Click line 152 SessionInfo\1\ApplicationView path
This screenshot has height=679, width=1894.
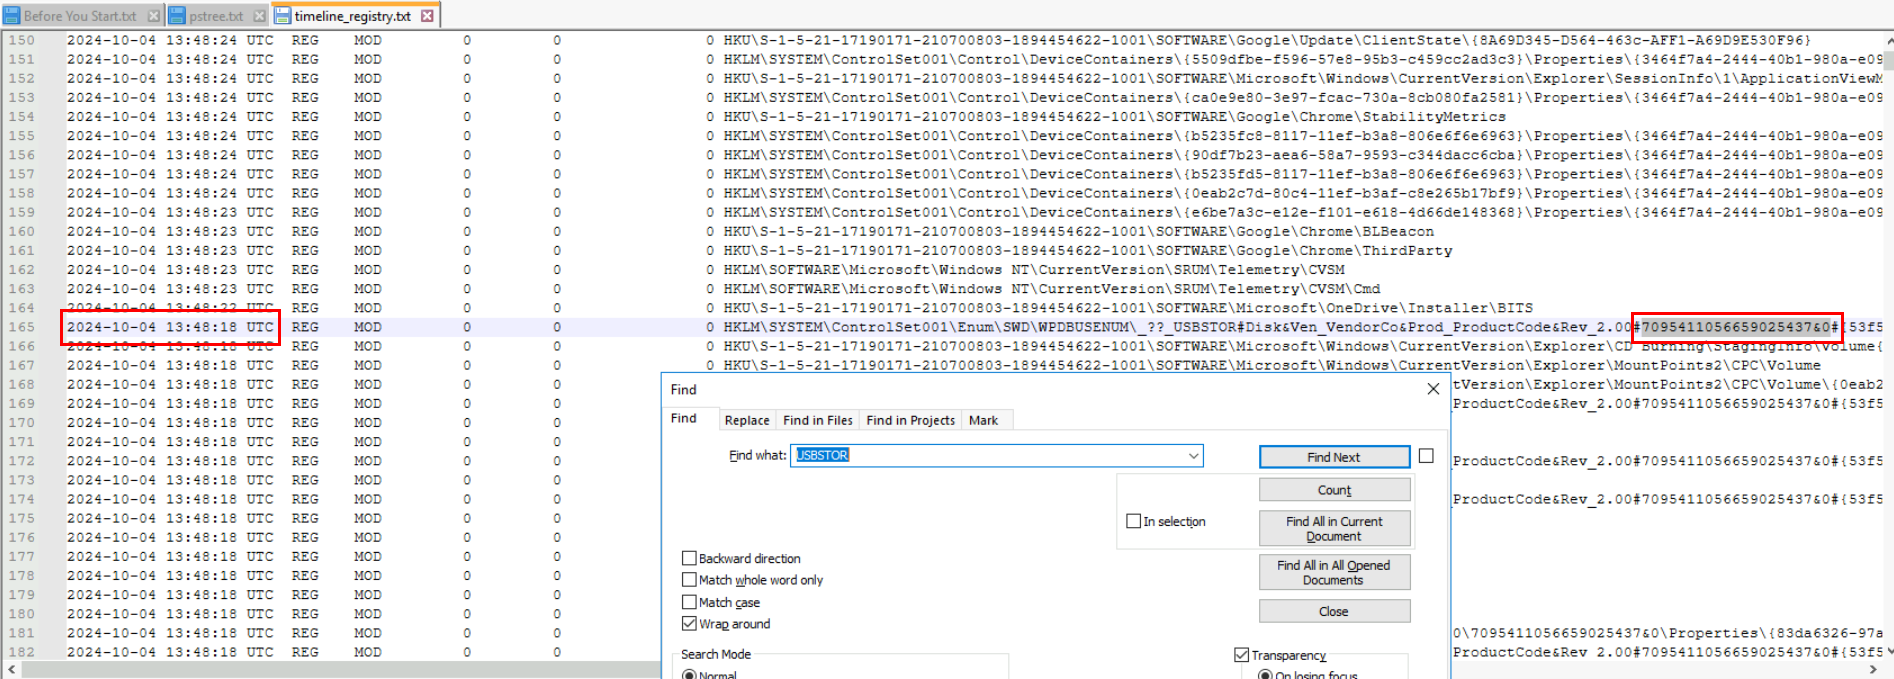point(1303,78)
